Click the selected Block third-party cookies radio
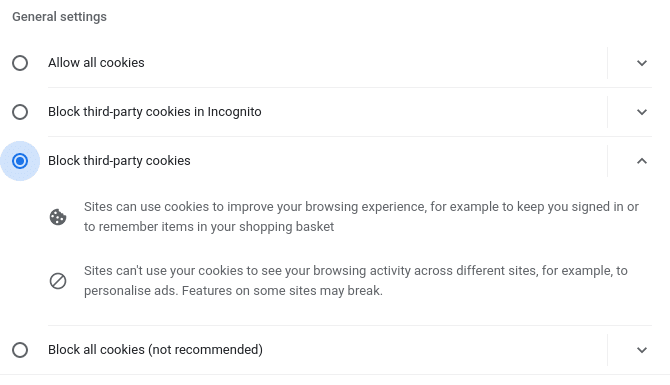 click(20, 161)
